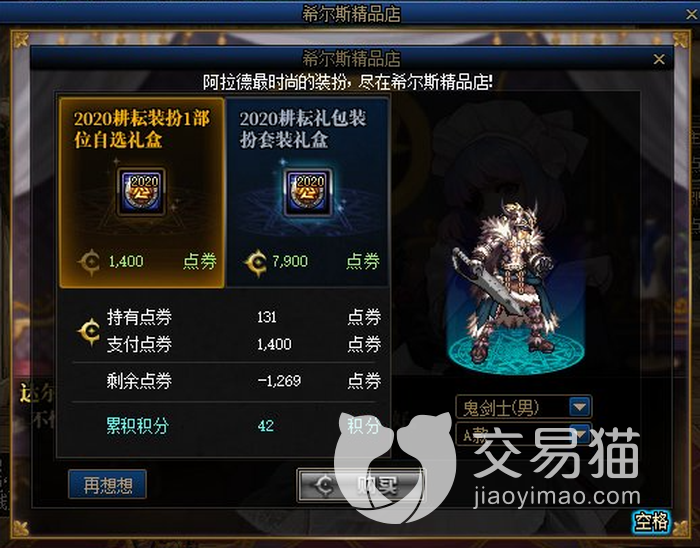Click the 2020 set gift box icon in blue card
This screenshot has height=548, width=700.
click(x=308, y=192)
